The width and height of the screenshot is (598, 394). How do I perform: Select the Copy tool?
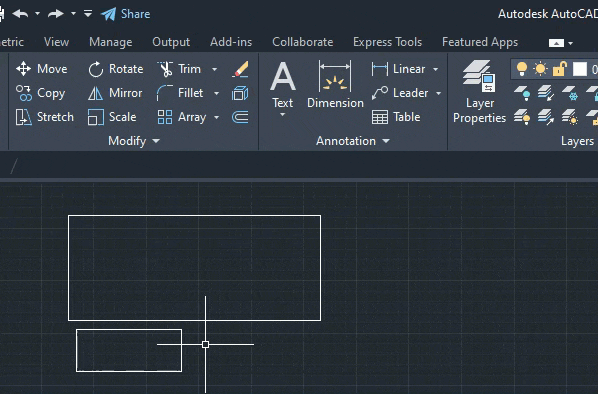pos(40,93)
